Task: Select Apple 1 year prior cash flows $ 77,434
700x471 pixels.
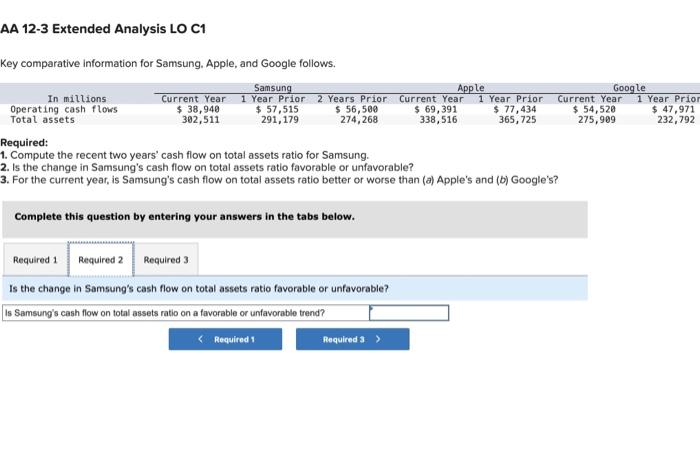Action: pos(515,109)
